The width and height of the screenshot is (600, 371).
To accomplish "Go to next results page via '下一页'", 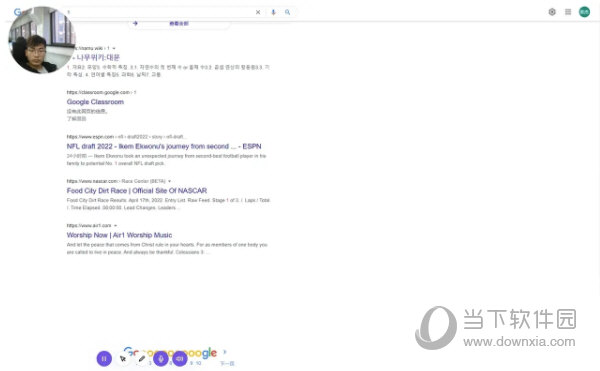I will click(227, 363).
